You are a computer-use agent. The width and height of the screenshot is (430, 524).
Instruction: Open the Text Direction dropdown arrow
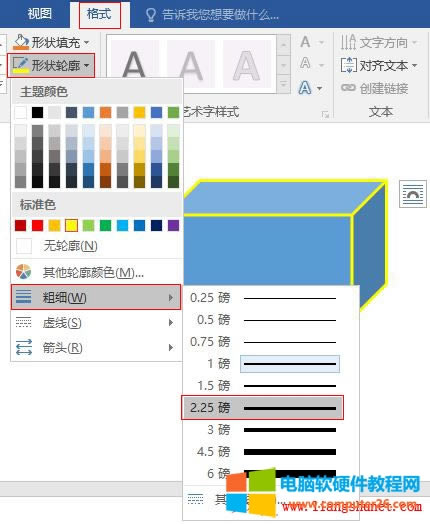(415, 42)
